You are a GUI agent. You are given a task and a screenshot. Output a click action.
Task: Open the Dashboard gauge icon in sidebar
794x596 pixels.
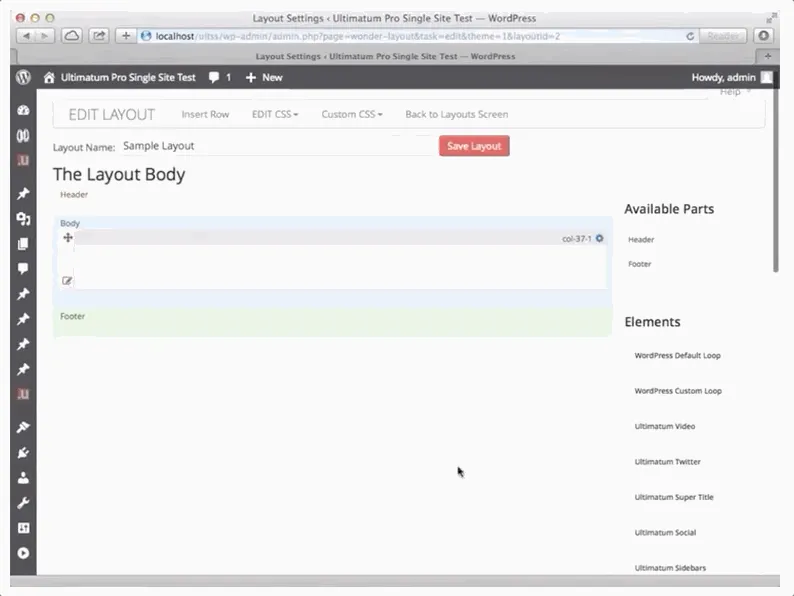23,110
